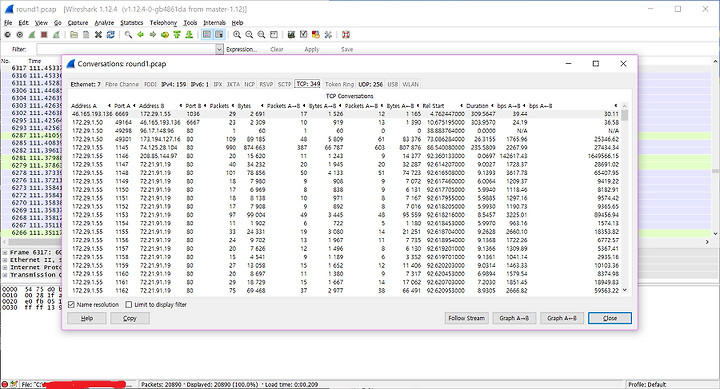Screen dimensions: 720x389
Task: Open the Telephony menu
Action: [163, 23]
